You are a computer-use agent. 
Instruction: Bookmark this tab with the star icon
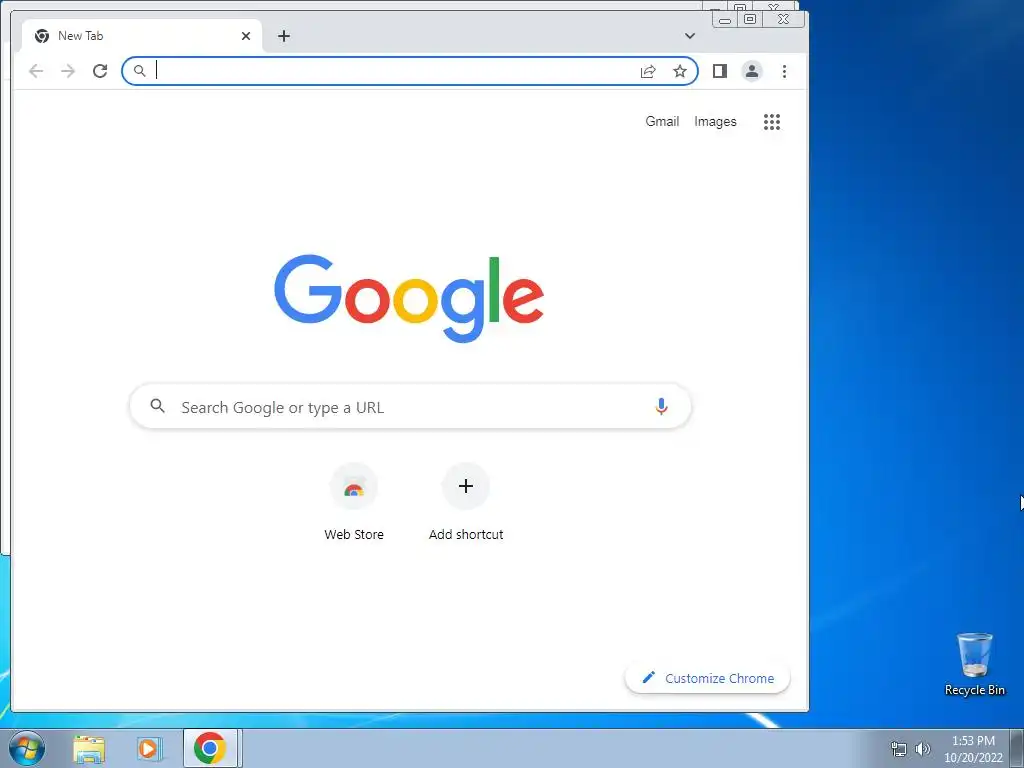pos(680,71)
